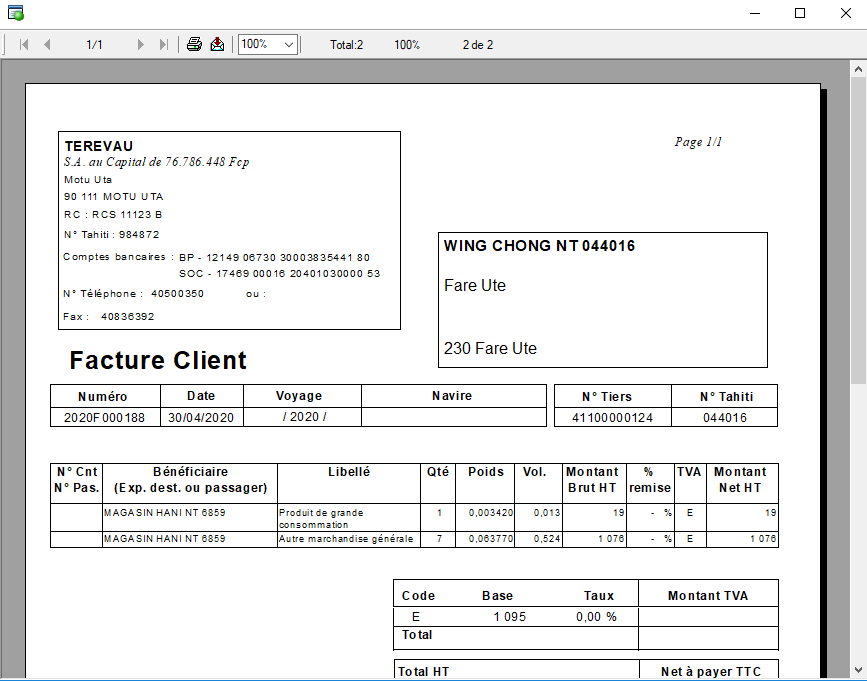Select the WING CHONG NT 044016 client name
867x681 pixels.
[539, 246]
